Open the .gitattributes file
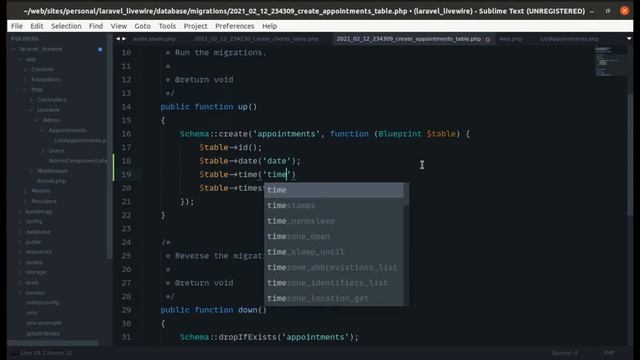This screenshot has height=360, width=640. [43, 333]
